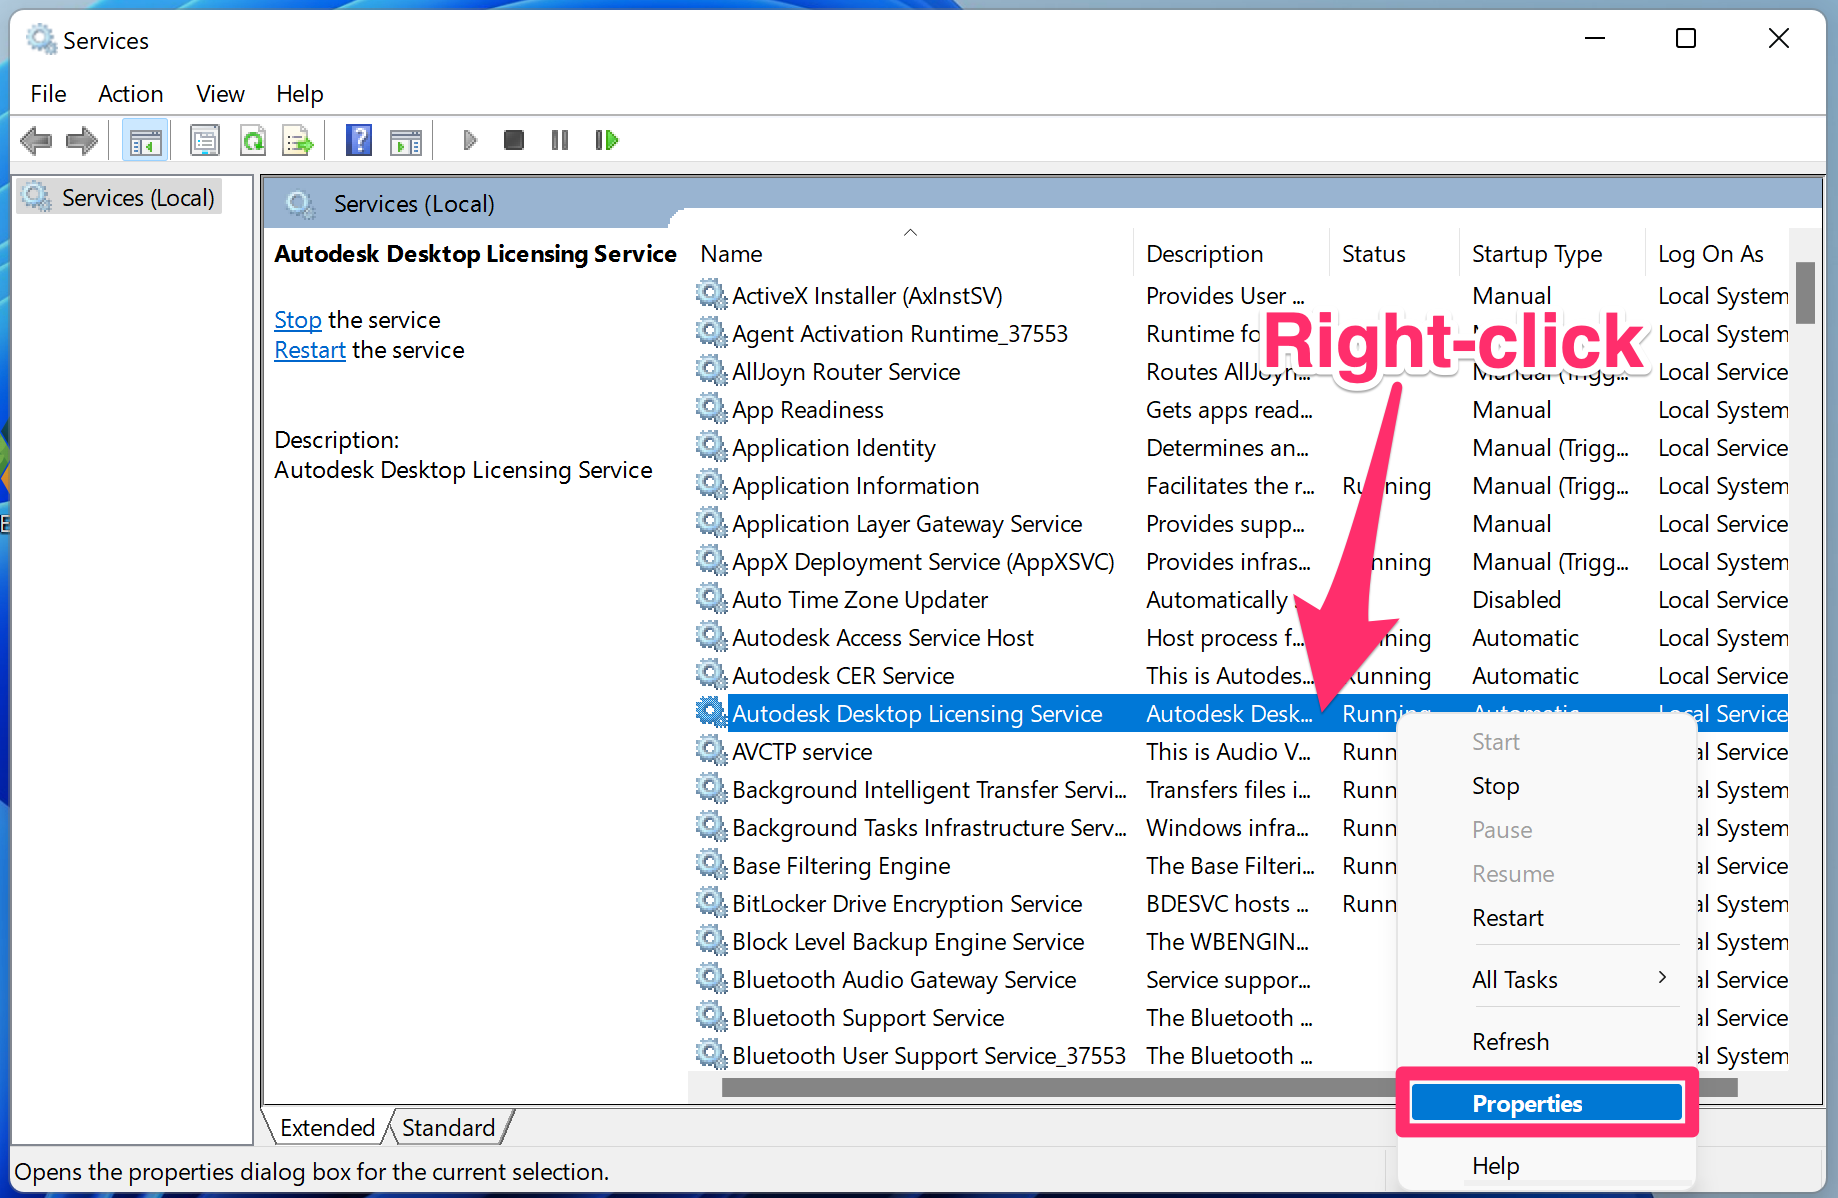This screenshot has height=1198, width=1838.
Task: Click the sort arrow above the Name column
Action: tap(910, 231)
